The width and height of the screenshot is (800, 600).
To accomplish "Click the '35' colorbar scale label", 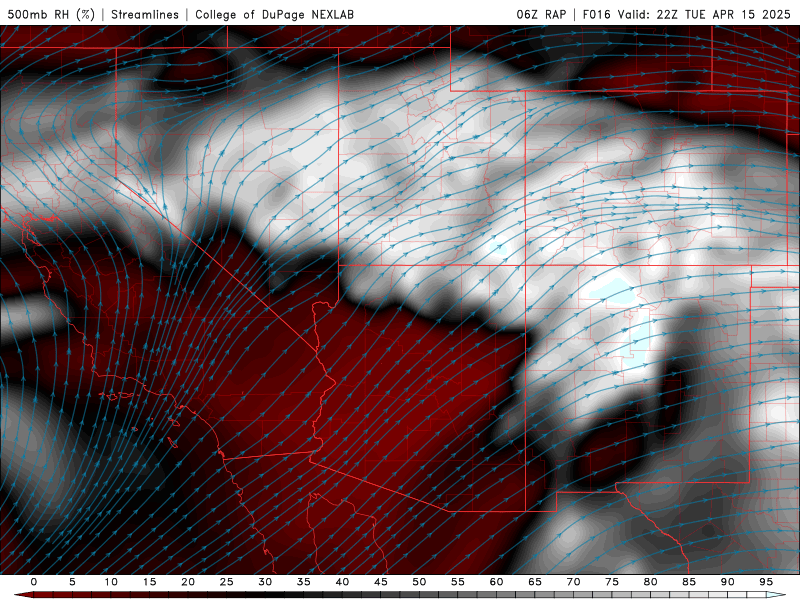I will click(304, 582).
